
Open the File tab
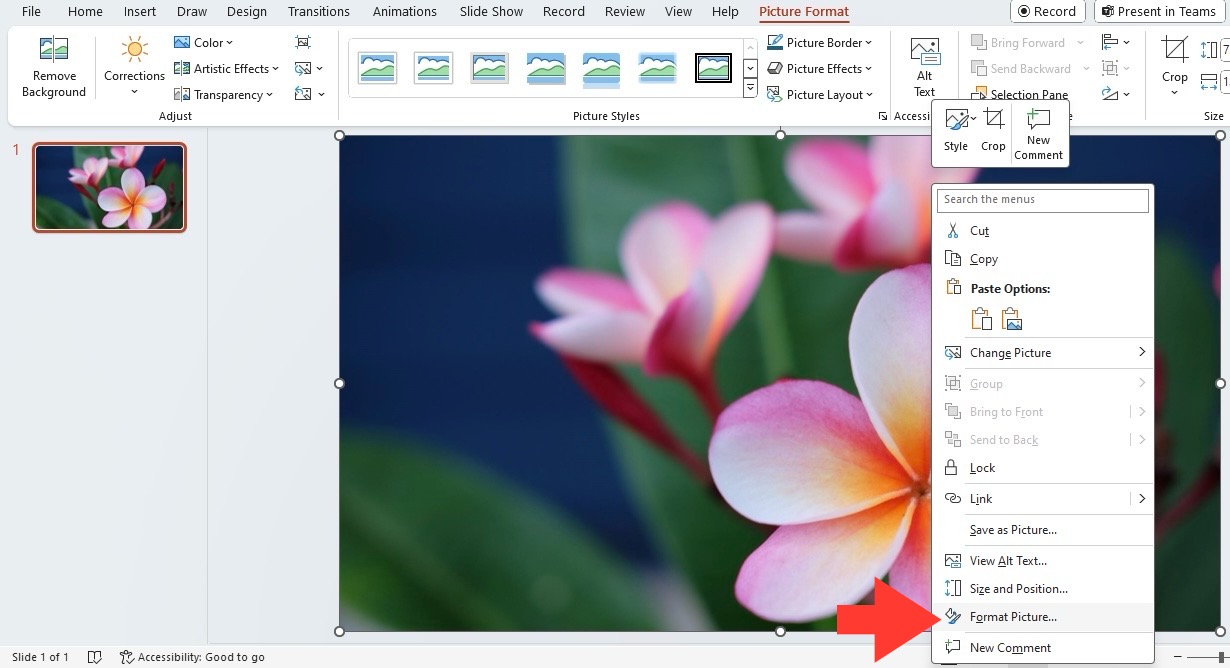tap(31, 12)
